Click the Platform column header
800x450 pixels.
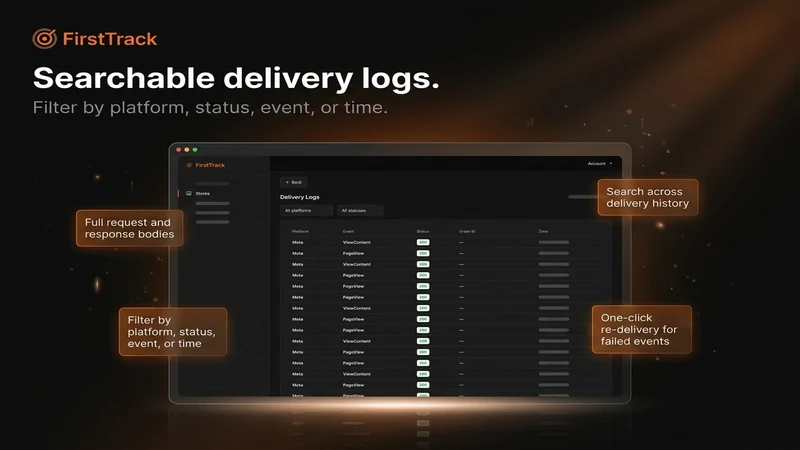(300, 231)
